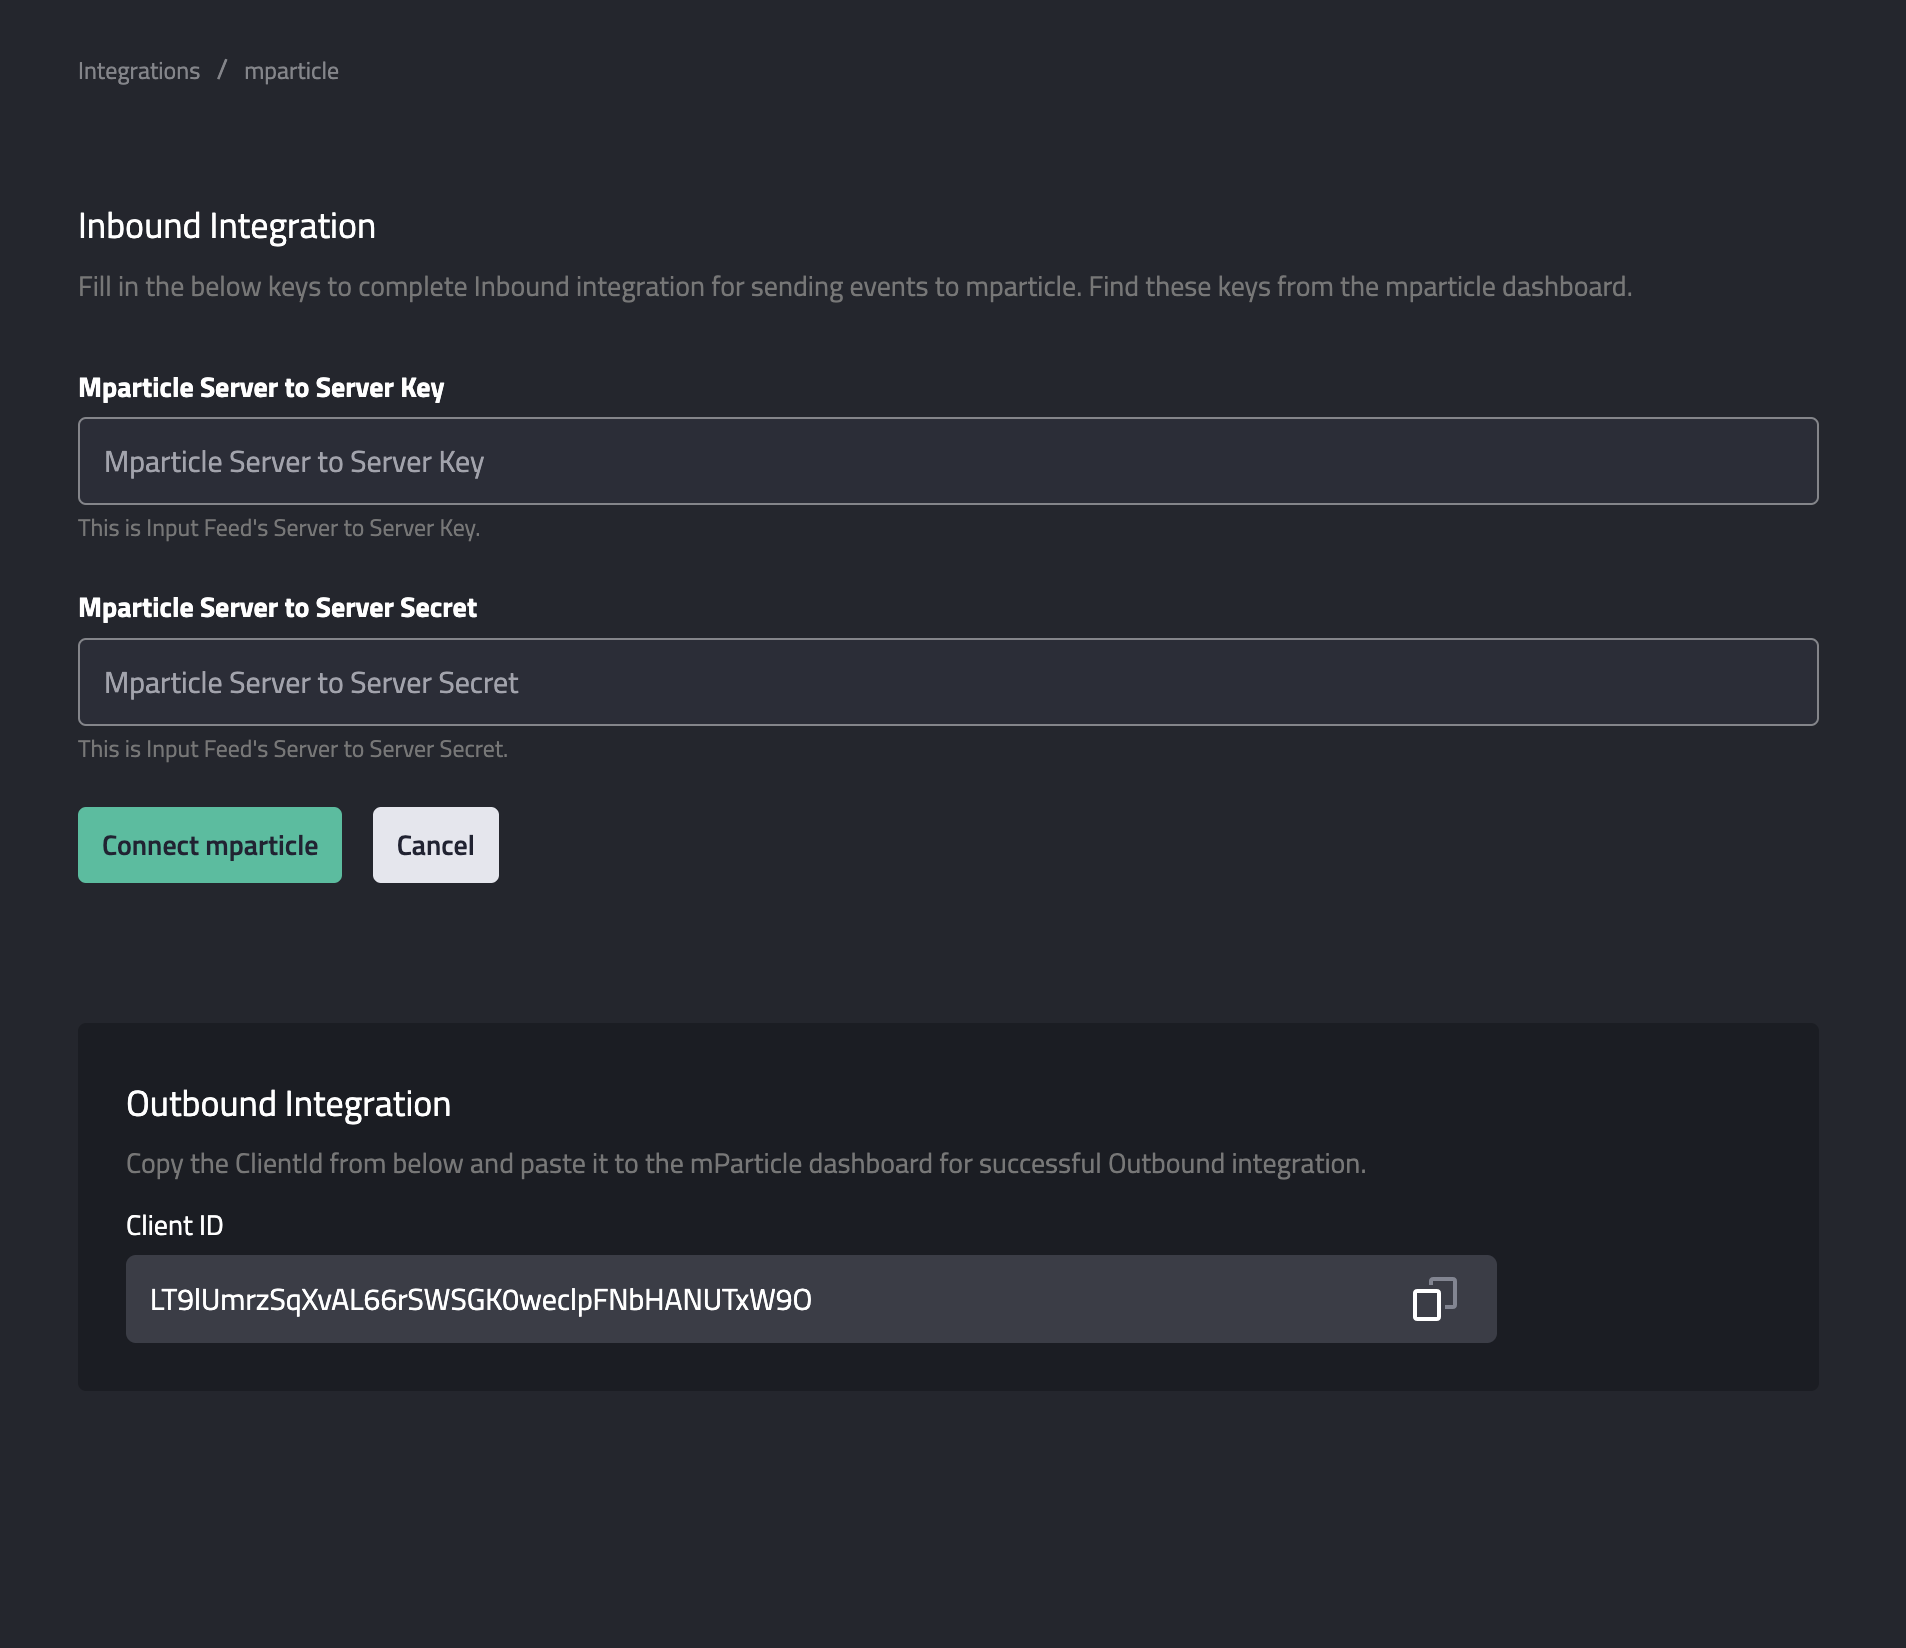Click the 'Mparticle Server to Server Key' label

click(x=261, y=388)
